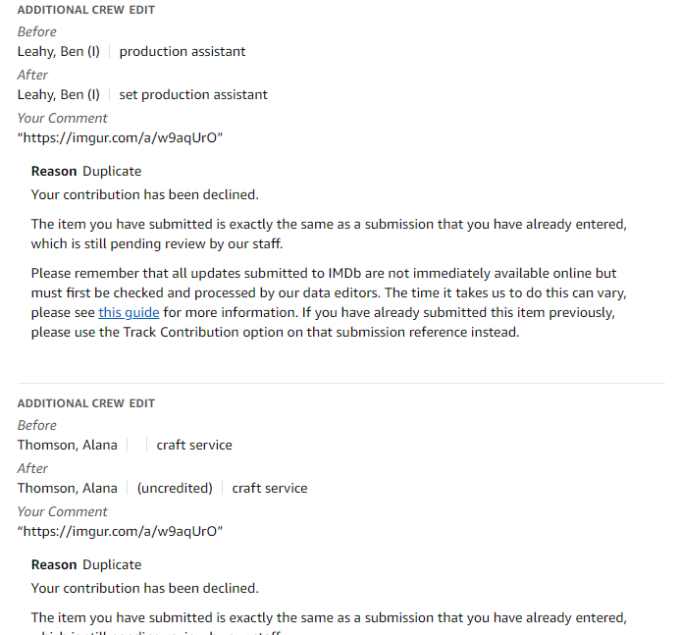680x635 pixels.
Task: Click second "Your contribution has been declined." message
Action: click(x=145, y=589)
